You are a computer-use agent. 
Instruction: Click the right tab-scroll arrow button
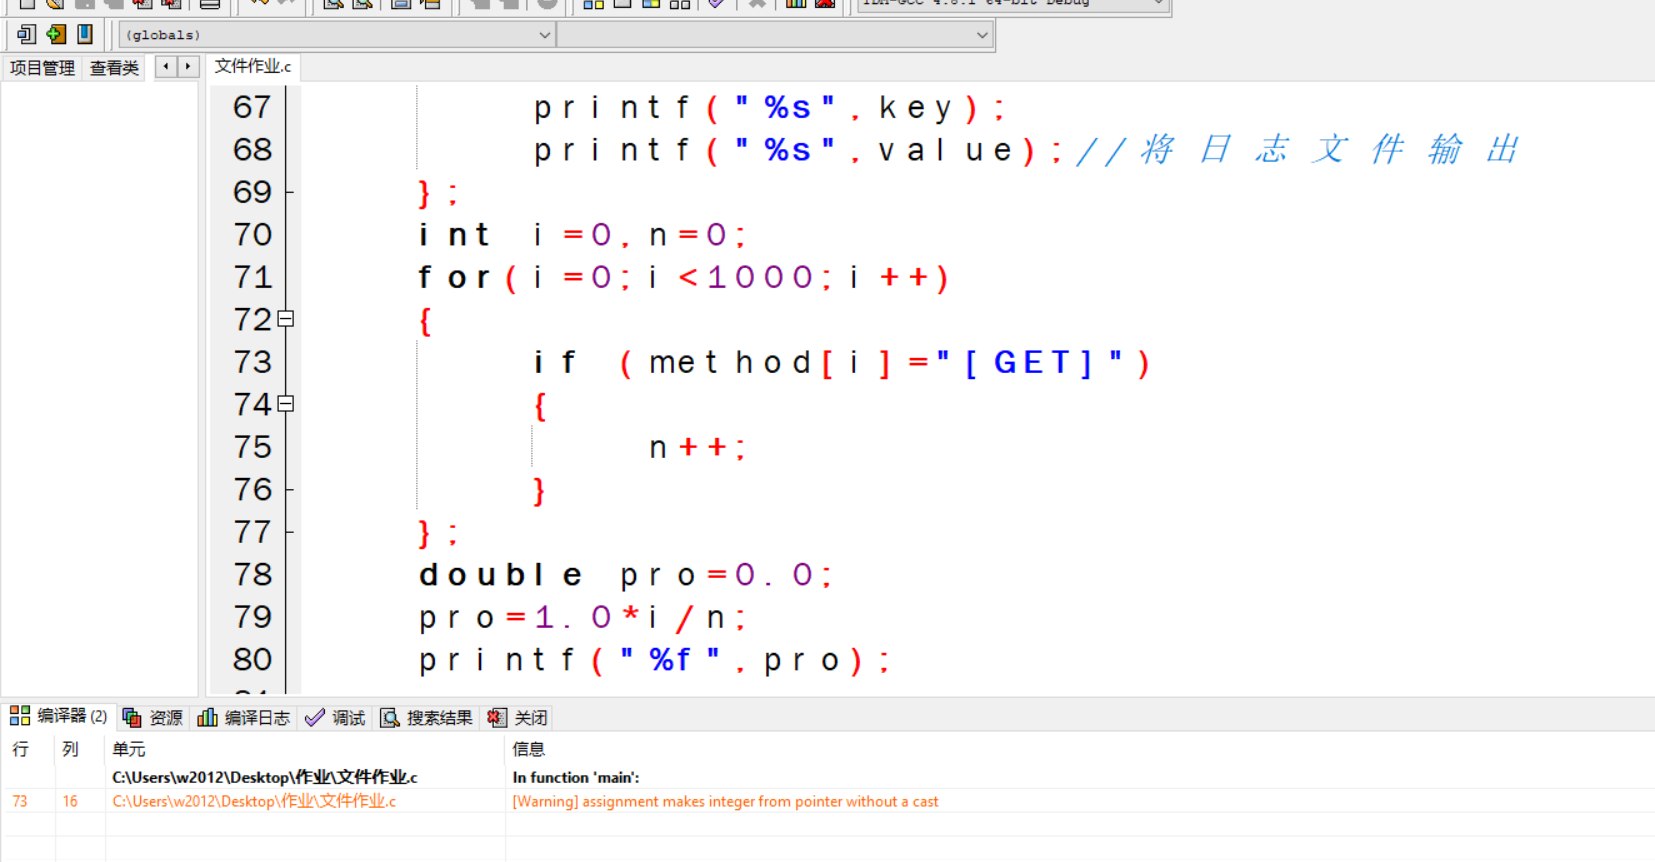[x=188, y=67]
